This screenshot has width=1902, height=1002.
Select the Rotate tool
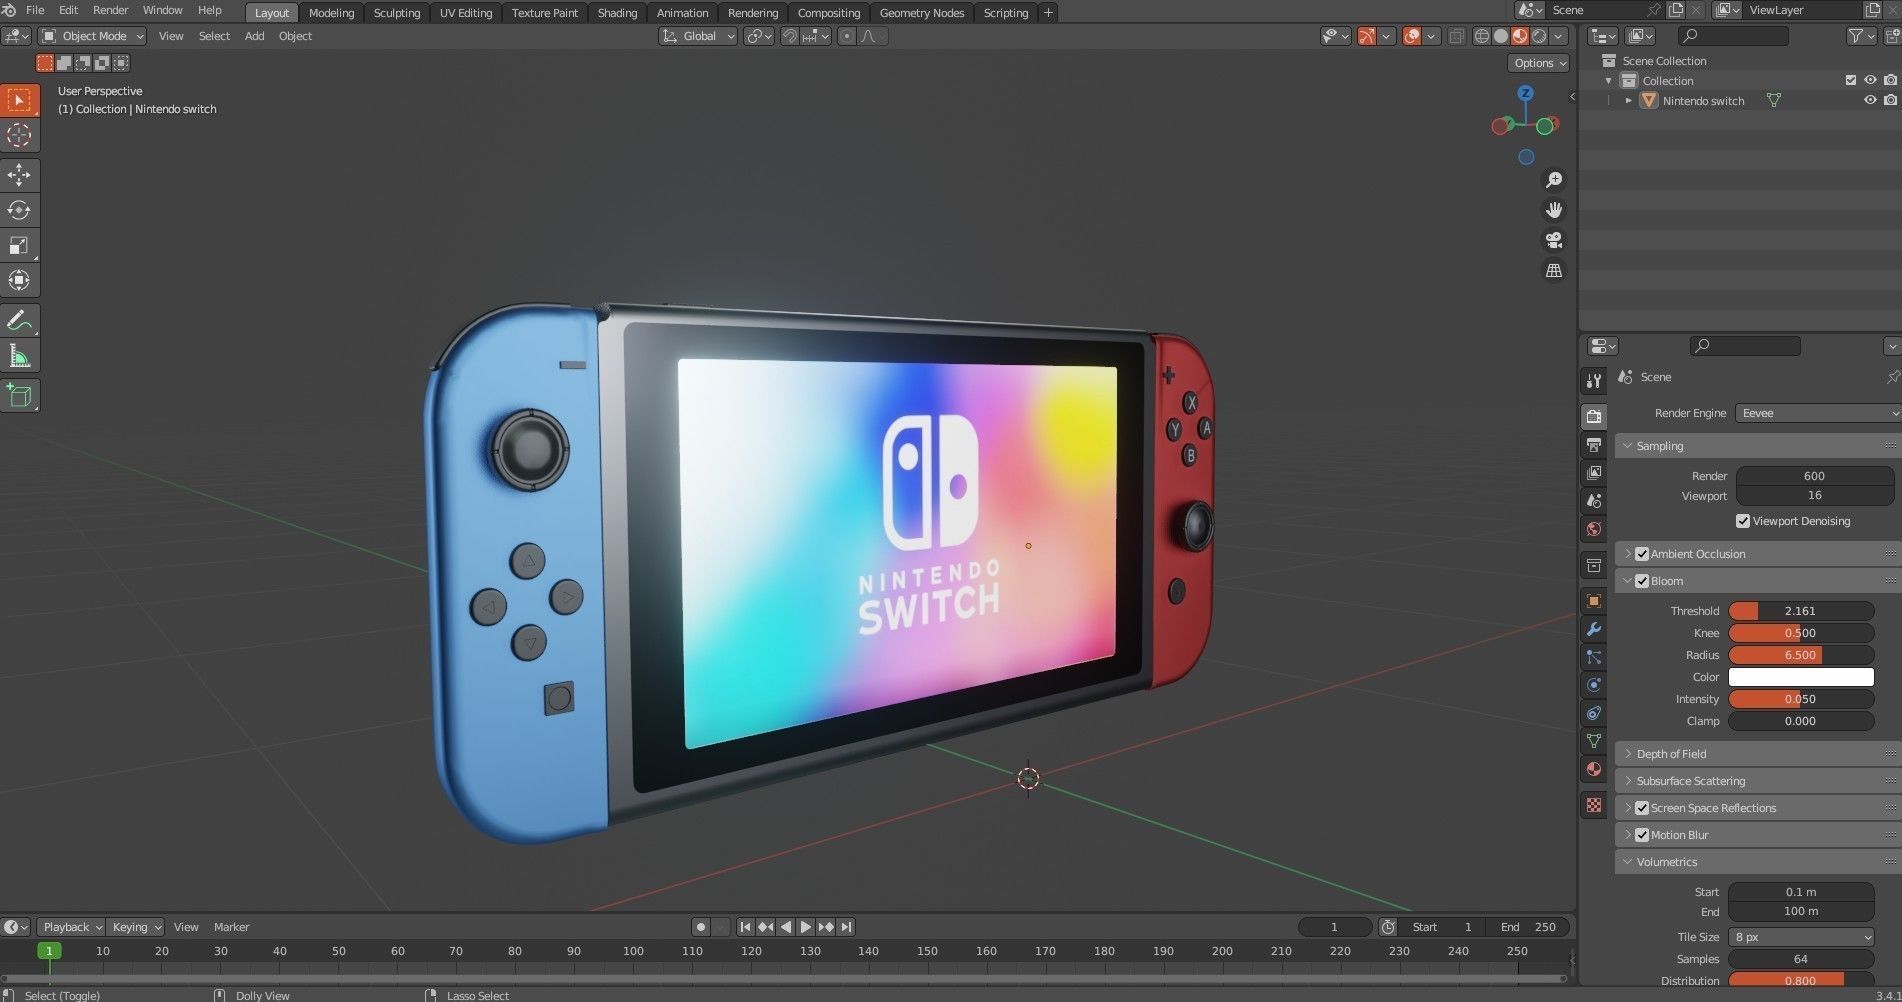(x=19, y=210)
